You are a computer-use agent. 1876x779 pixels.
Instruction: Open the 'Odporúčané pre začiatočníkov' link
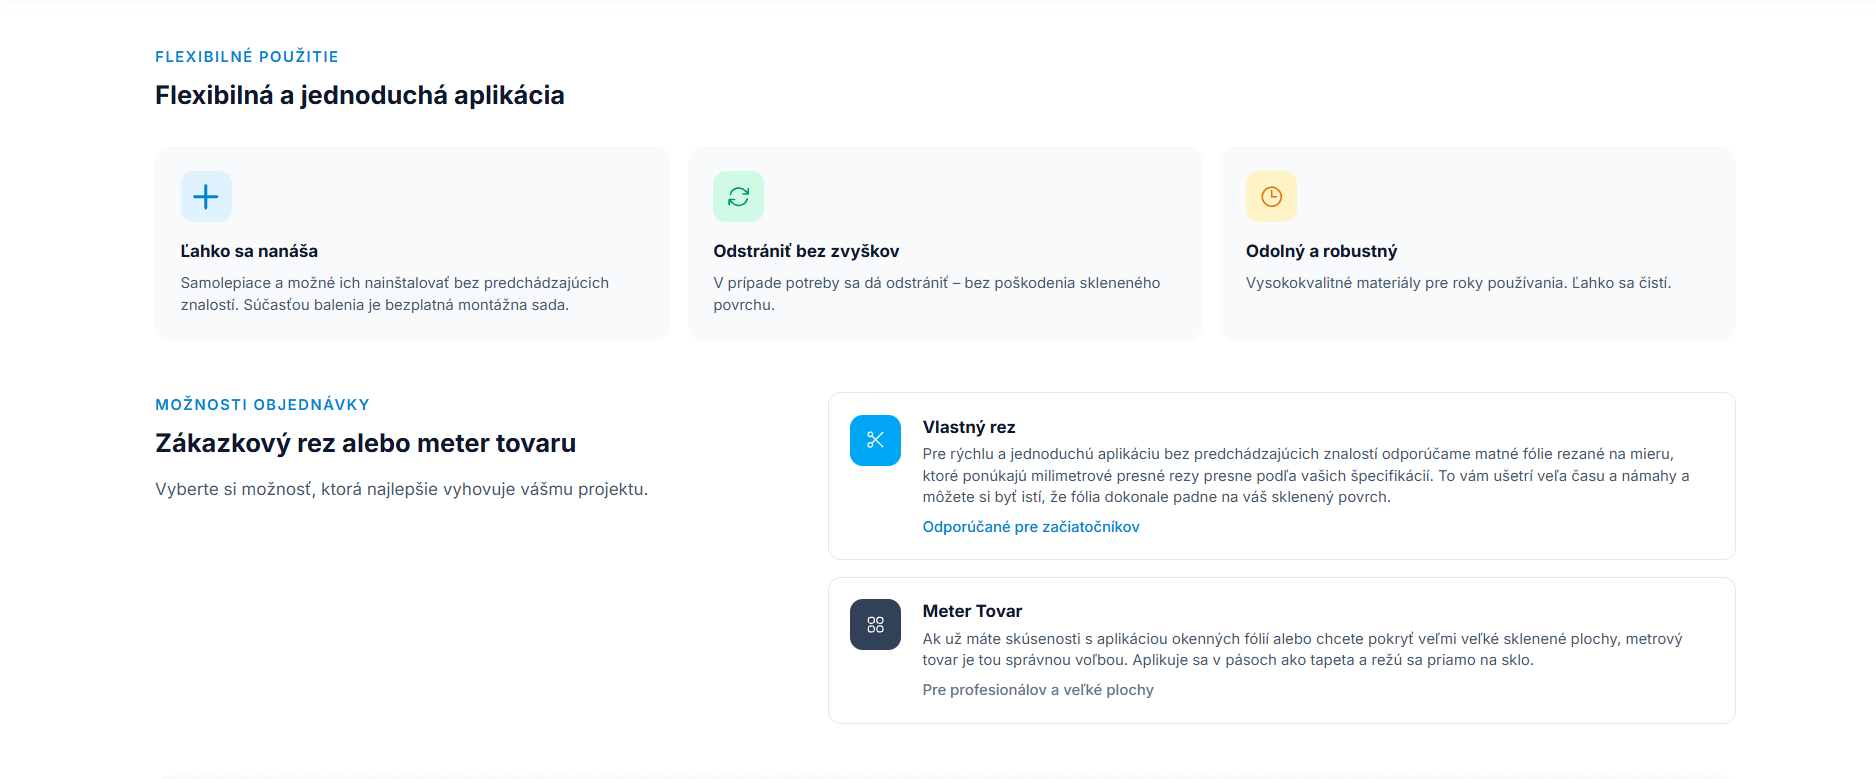tap(1030, 527)
